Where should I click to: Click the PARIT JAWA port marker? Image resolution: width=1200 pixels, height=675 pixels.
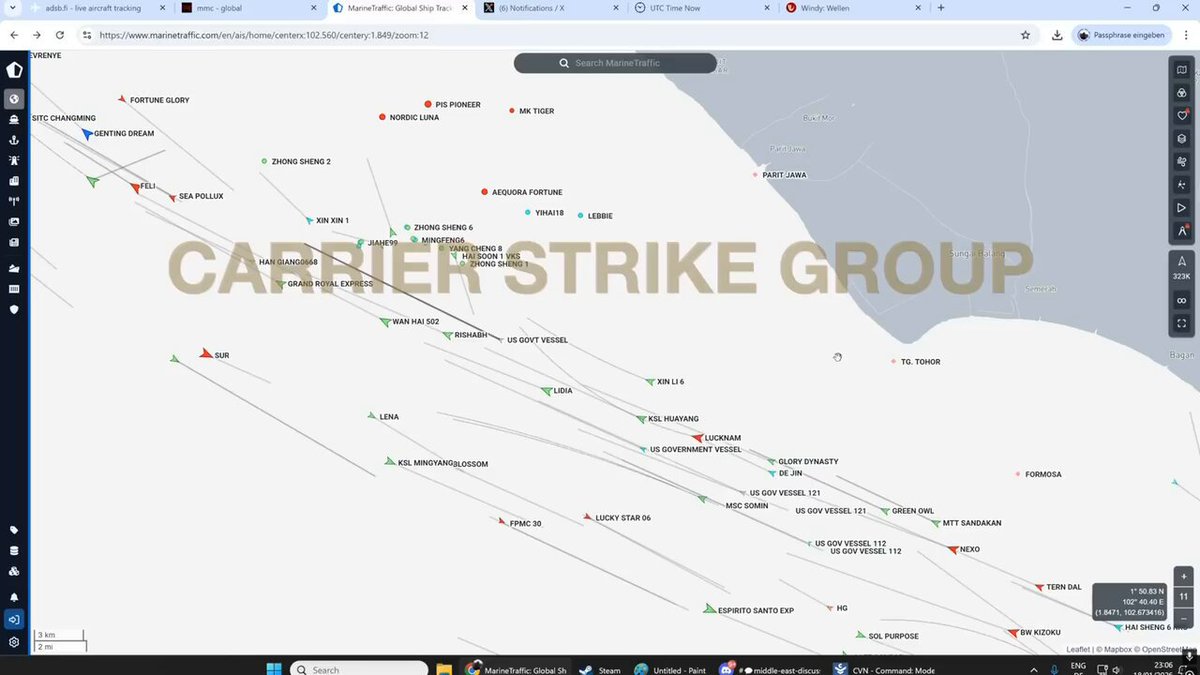(x=755, y=175)
